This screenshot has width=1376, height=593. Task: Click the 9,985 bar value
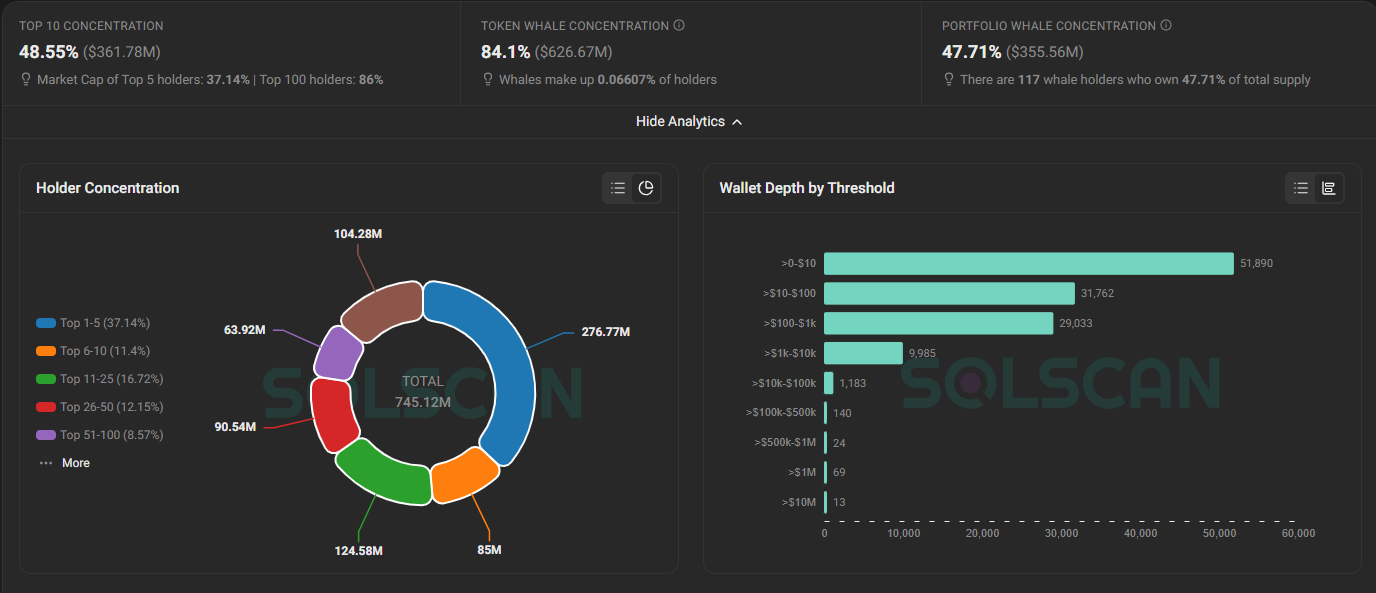[x=923, y=353]
